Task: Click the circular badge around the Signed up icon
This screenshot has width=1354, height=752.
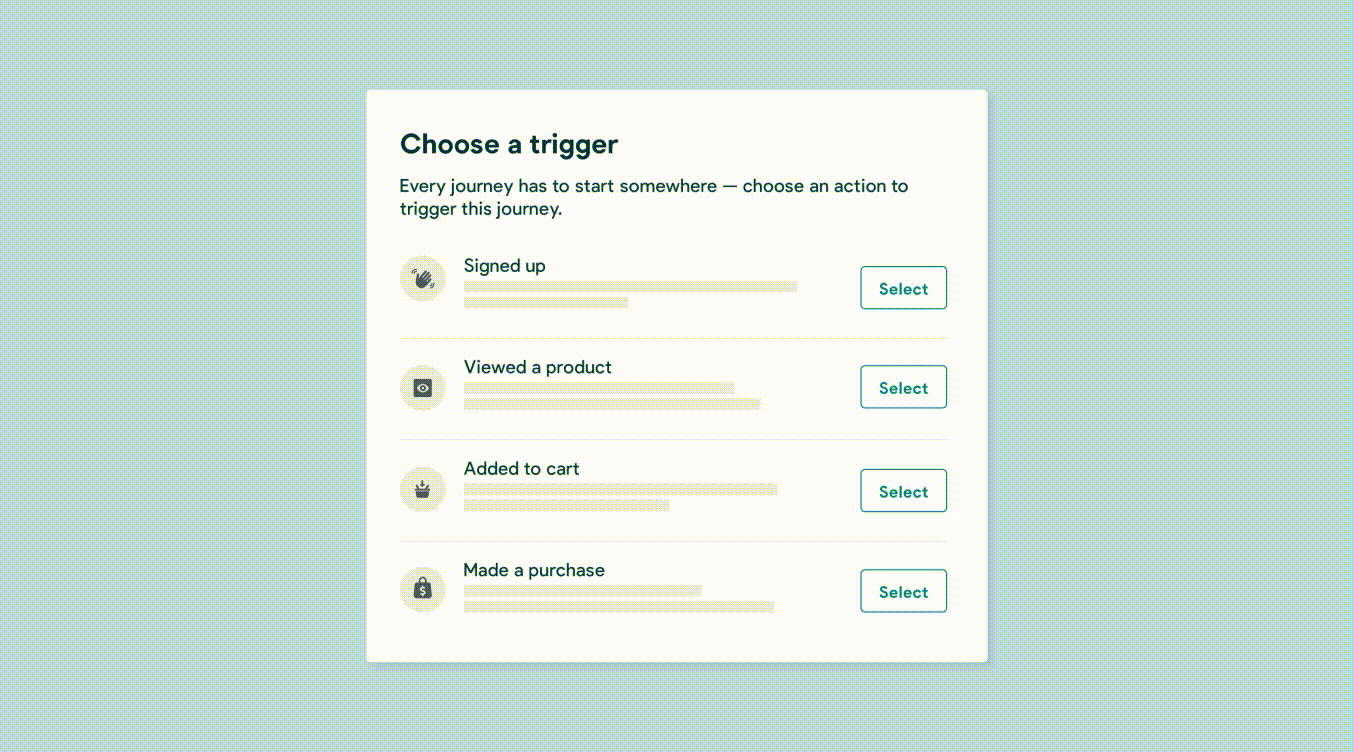Action: pos(422,278)
